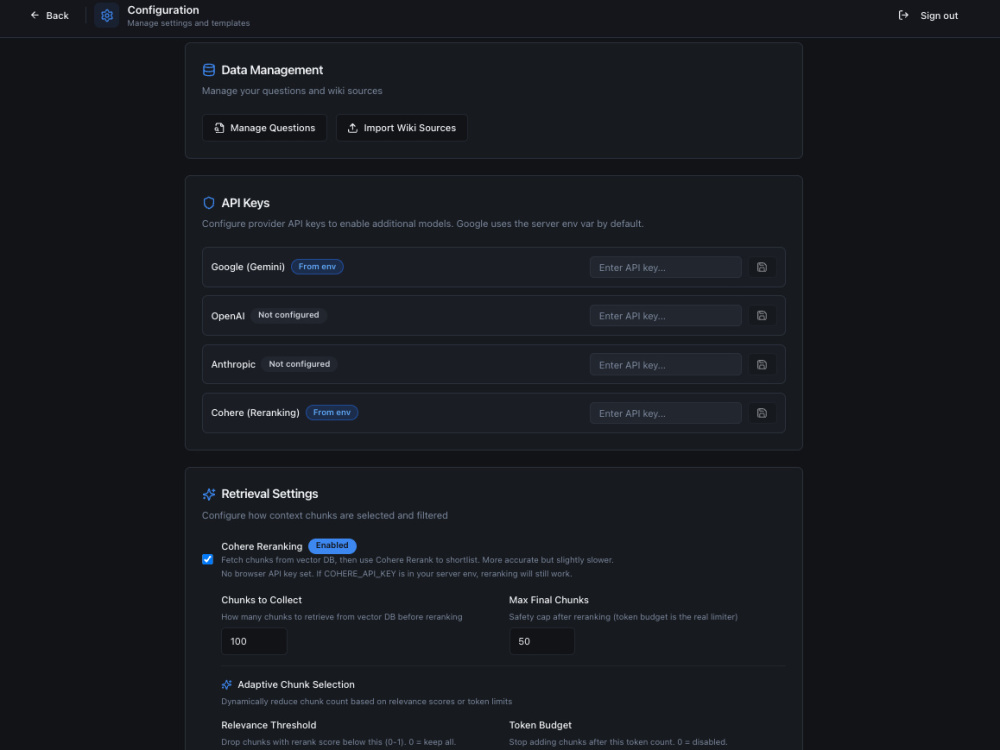Focus the Google (Gemini) API key field
This screenshot has height=750, width=1000.
pos(665,267)
